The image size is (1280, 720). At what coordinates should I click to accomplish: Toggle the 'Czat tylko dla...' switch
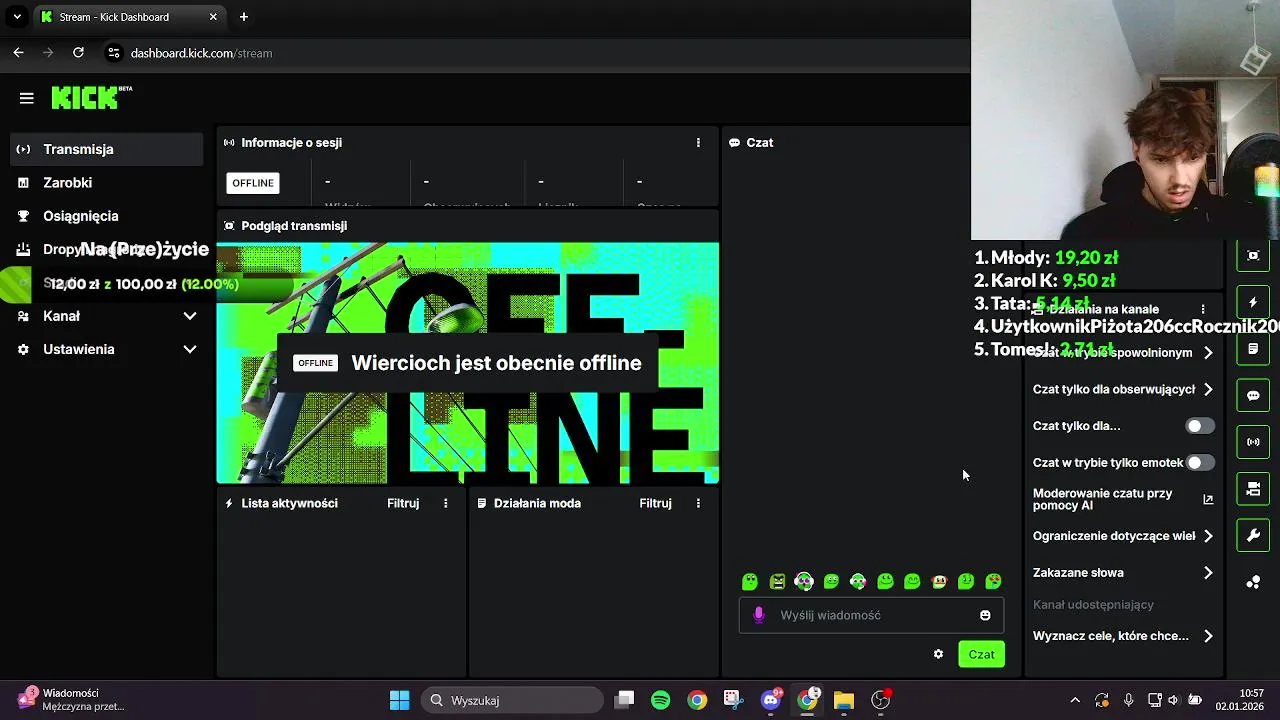(1200, 426)
